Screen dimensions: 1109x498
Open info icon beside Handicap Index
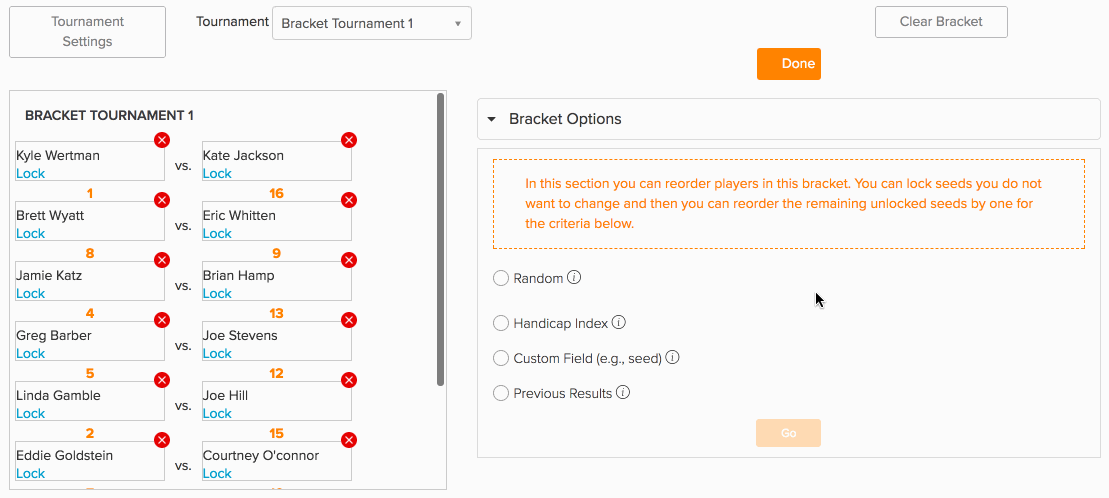[619, 323]
